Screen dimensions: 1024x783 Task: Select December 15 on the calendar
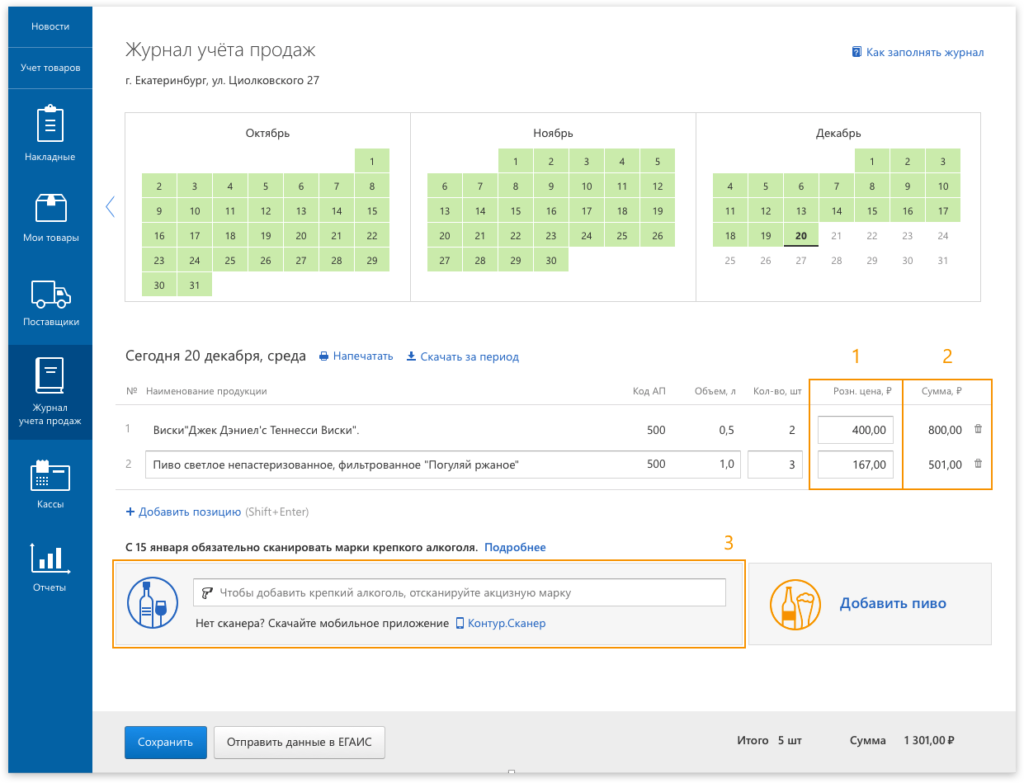[x=872, y=211]
